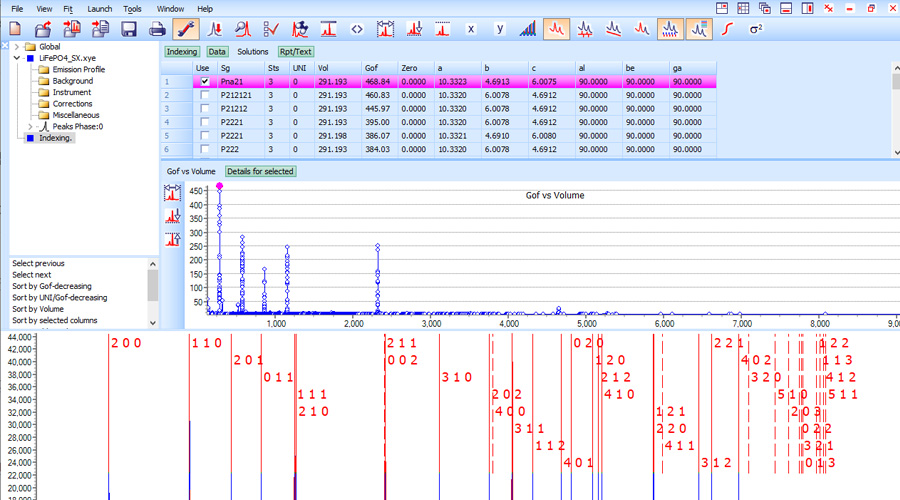The height and width of the screenshot is (500, 900).
Task: Click the x axis toolbar button
Action: [x=471, y=29]
